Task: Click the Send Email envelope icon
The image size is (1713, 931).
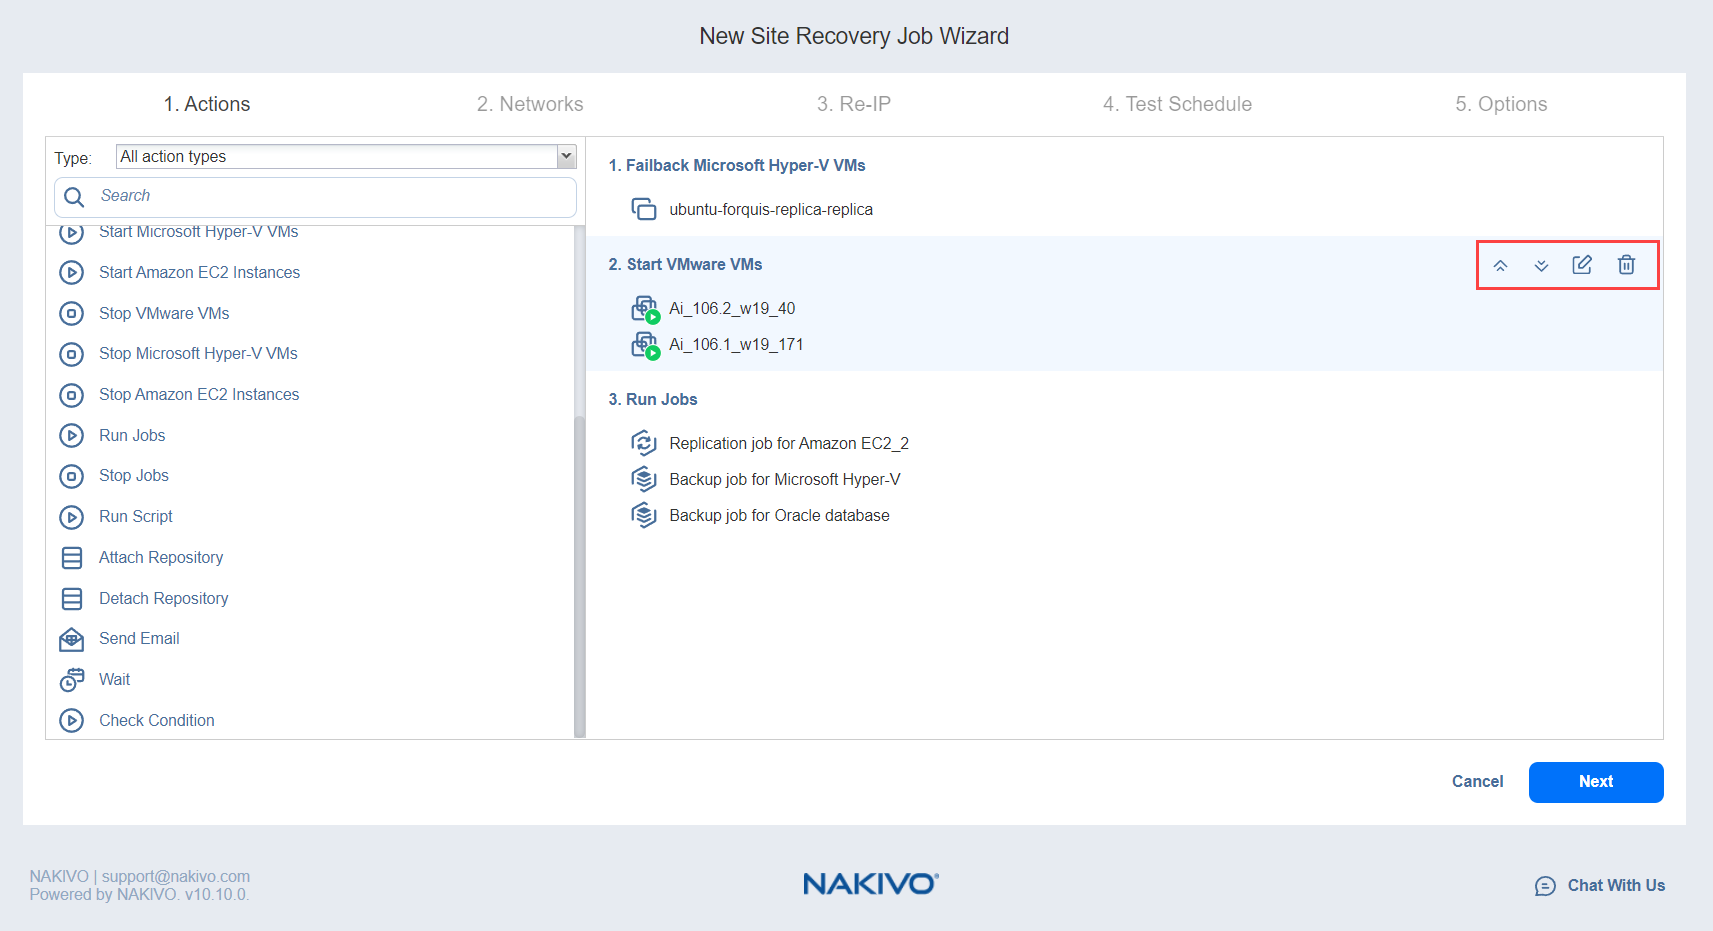Action: 71,639
